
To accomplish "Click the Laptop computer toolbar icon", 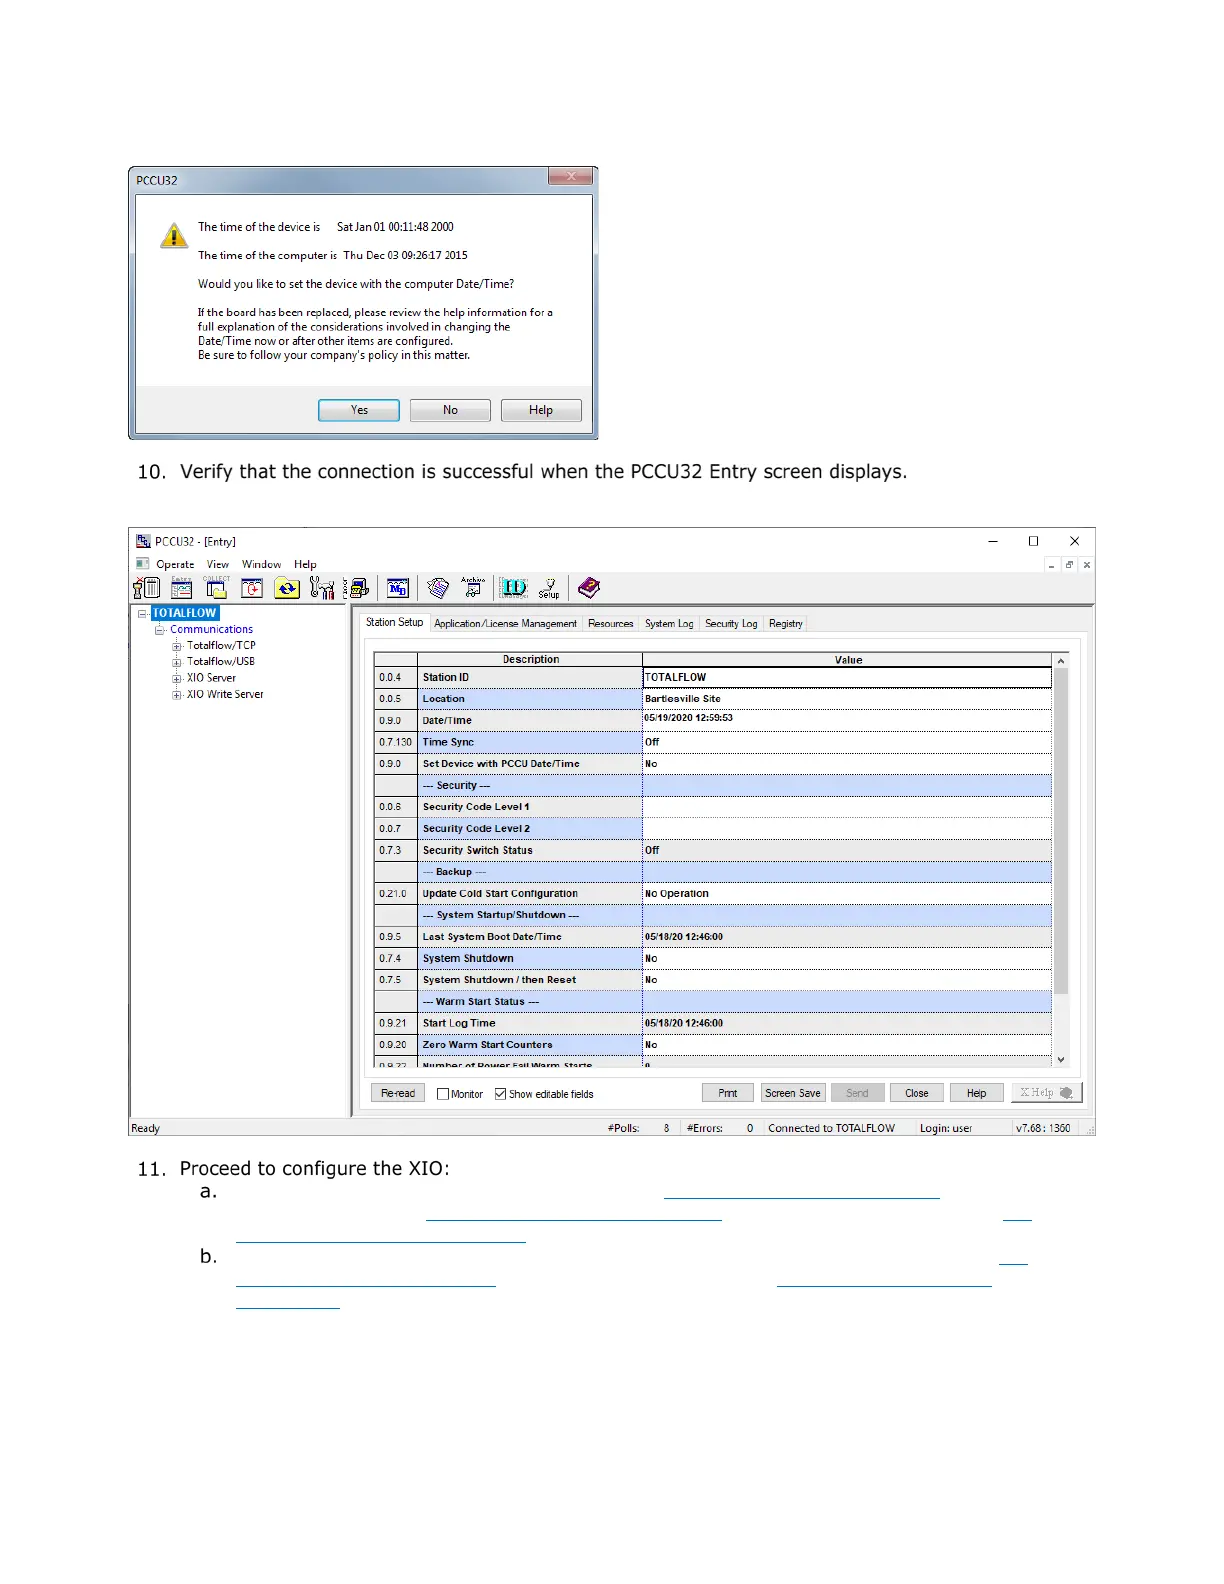I will click(x=358, y=588).
